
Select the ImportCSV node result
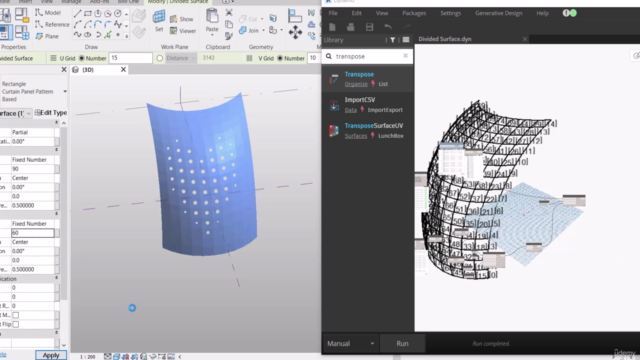pyautogui.click(x=367, y=104)
